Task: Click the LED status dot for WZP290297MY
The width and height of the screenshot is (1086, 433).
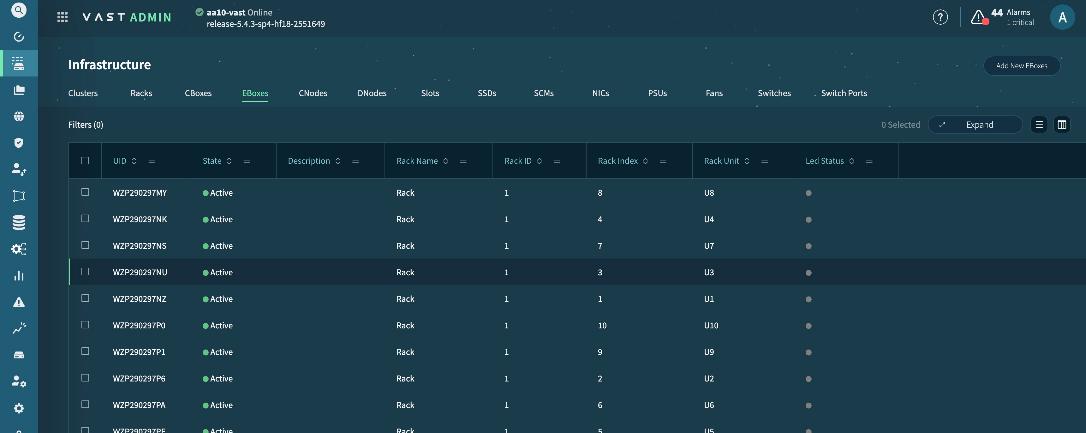Action: (x=809, y=193)
